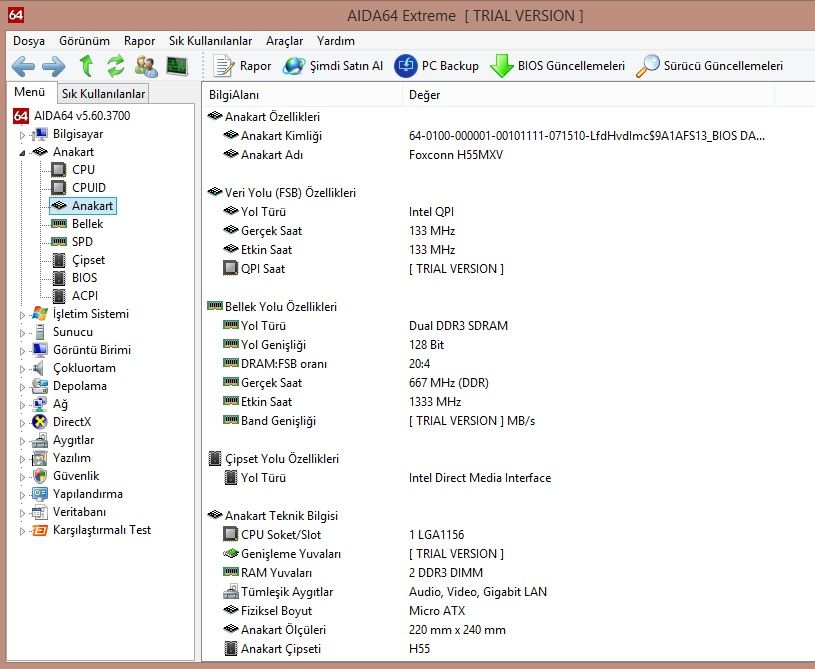This screenshot has height=669, width=815.
Task: Select the Çipset tree item
Action: (x=88, y=259)
